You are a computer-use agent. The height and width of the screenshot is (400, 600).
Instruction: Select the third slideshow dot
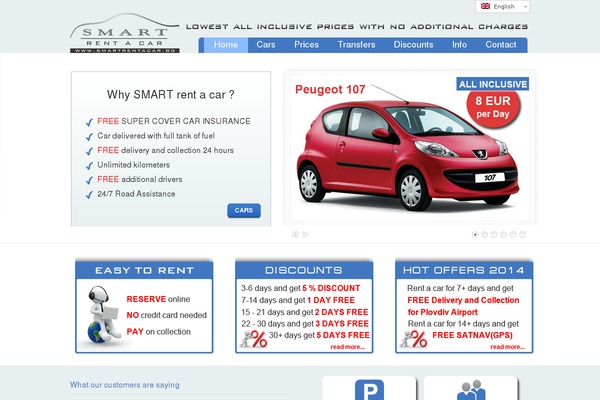point(494,234)
